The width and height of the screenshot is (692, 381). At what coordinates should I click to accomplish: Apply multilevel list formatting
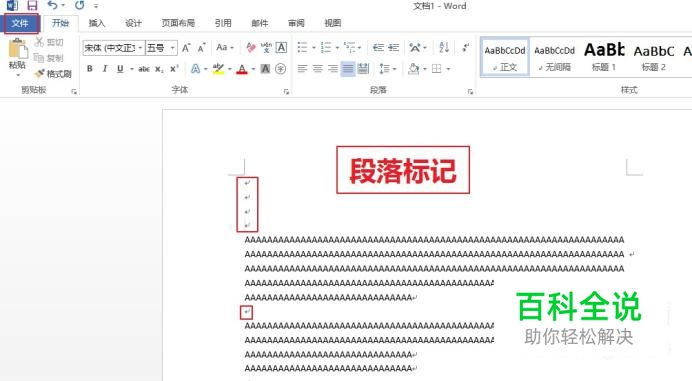click(350, 47)
